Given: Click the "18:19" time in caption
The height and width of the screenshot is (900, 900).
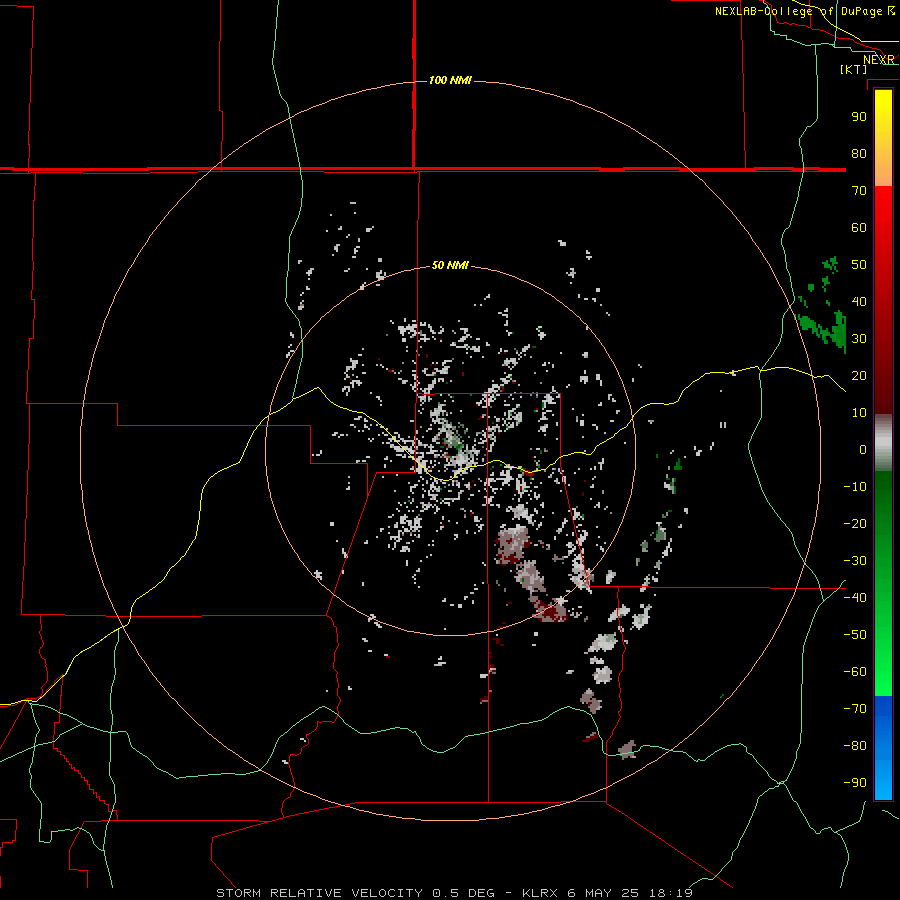Looking at the screenshot, I should 671,893.
